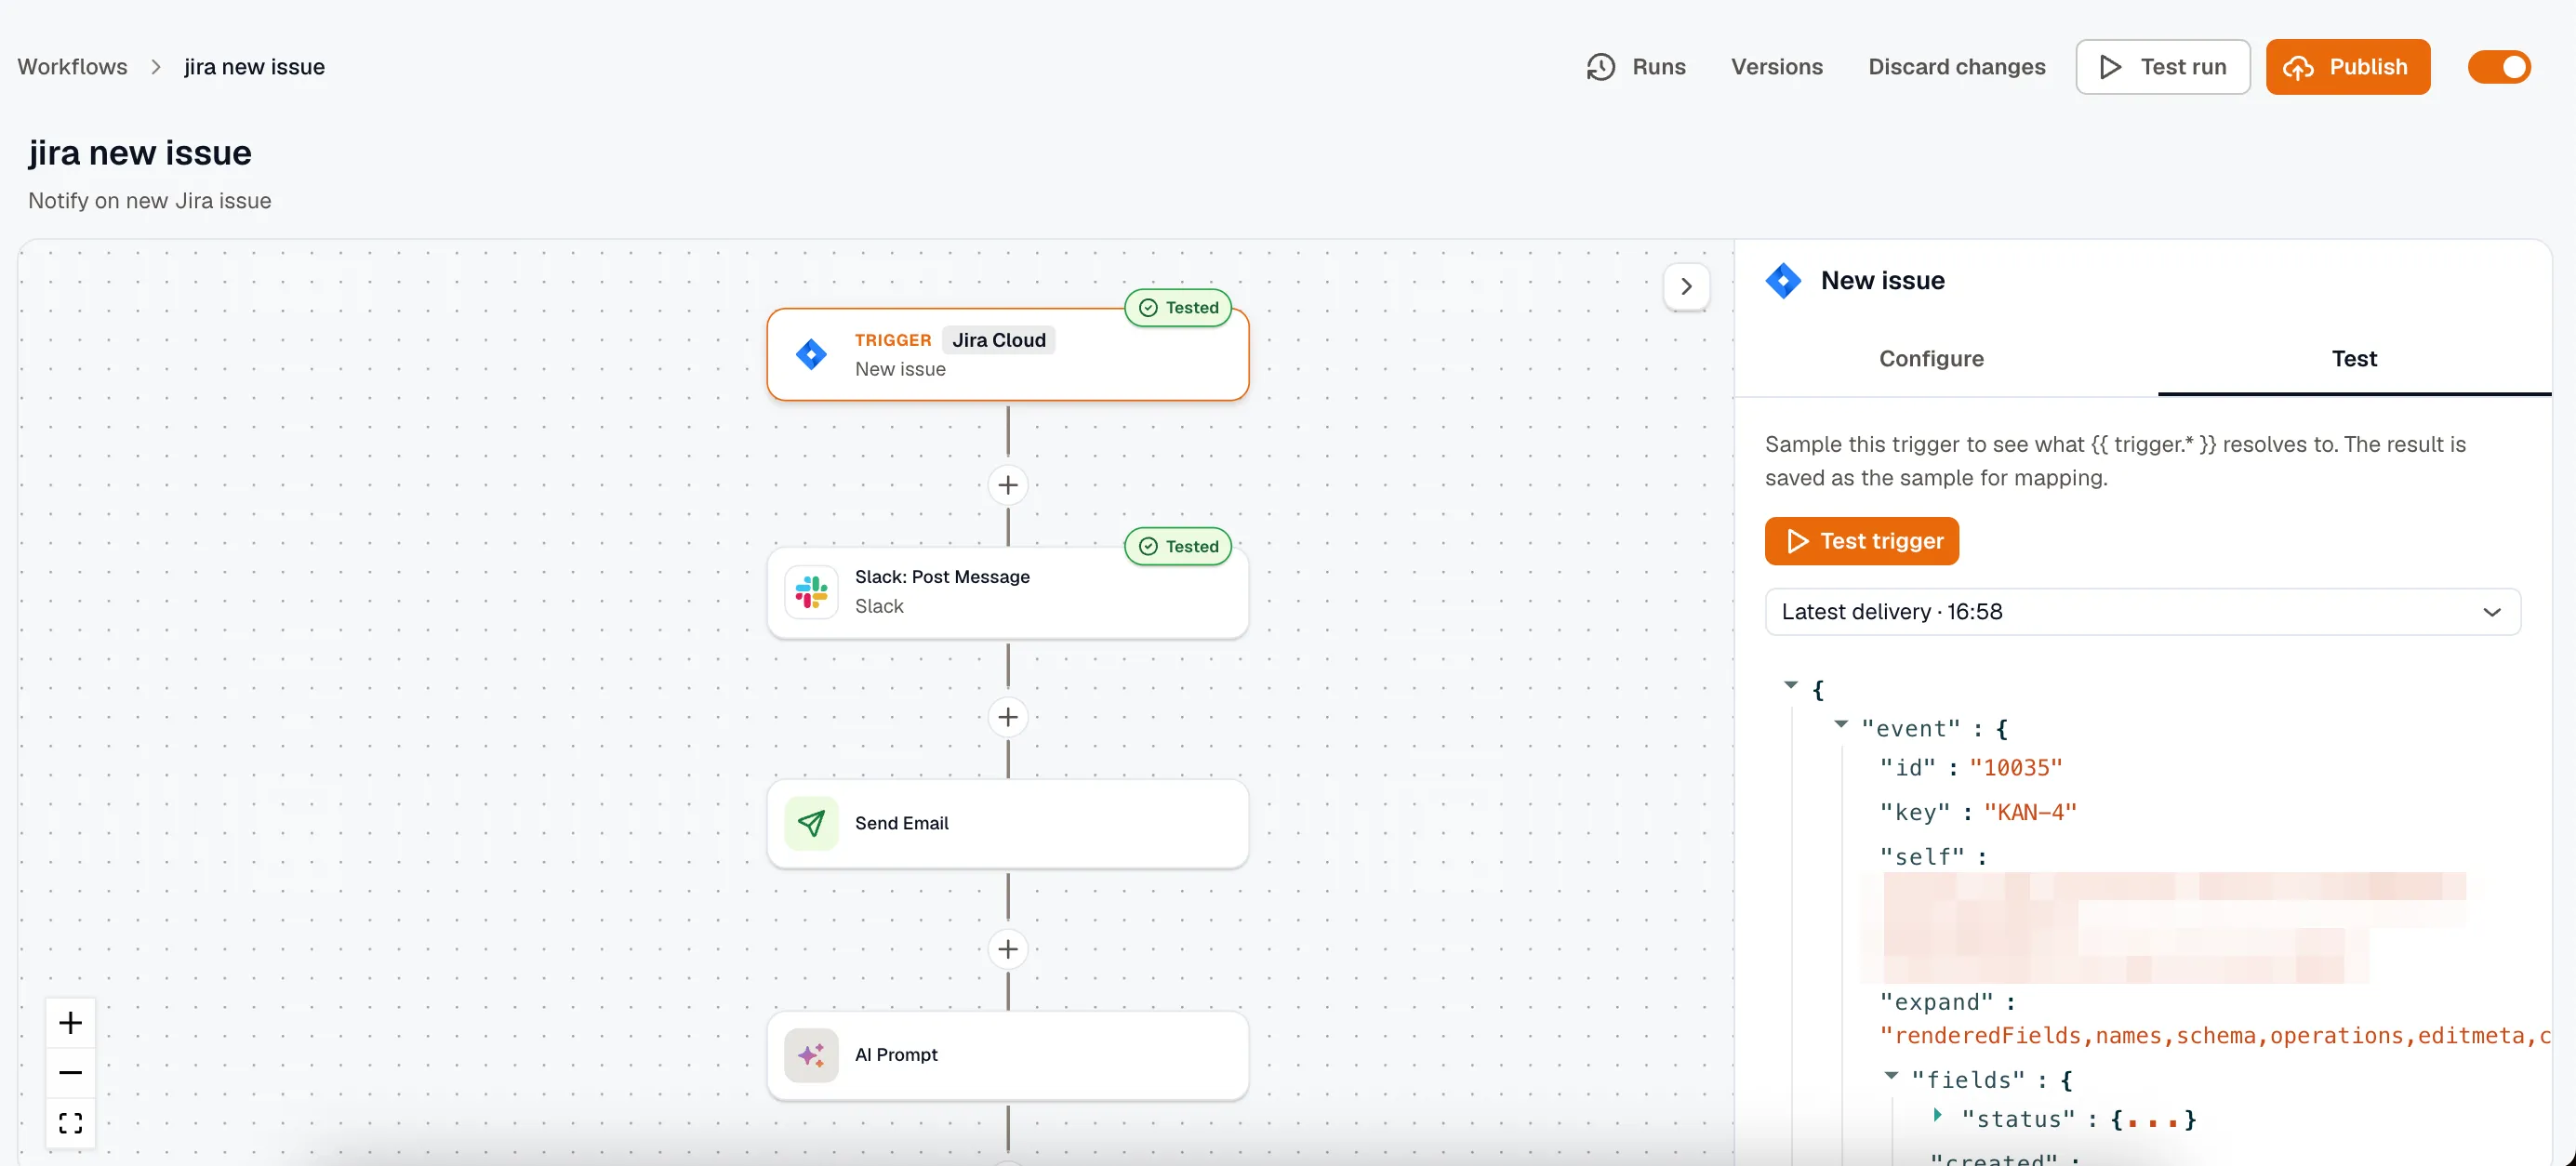
Task: Select the AI Prompt node
Action: point(1007,1055)
